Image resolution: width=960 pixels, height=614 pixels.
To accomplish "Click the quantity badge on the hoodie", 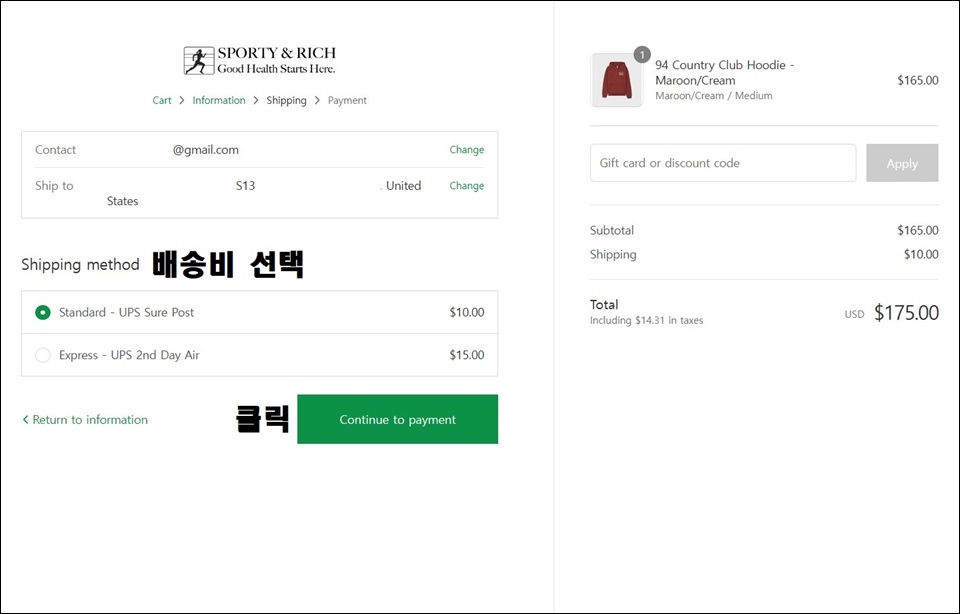I will 642,54.
